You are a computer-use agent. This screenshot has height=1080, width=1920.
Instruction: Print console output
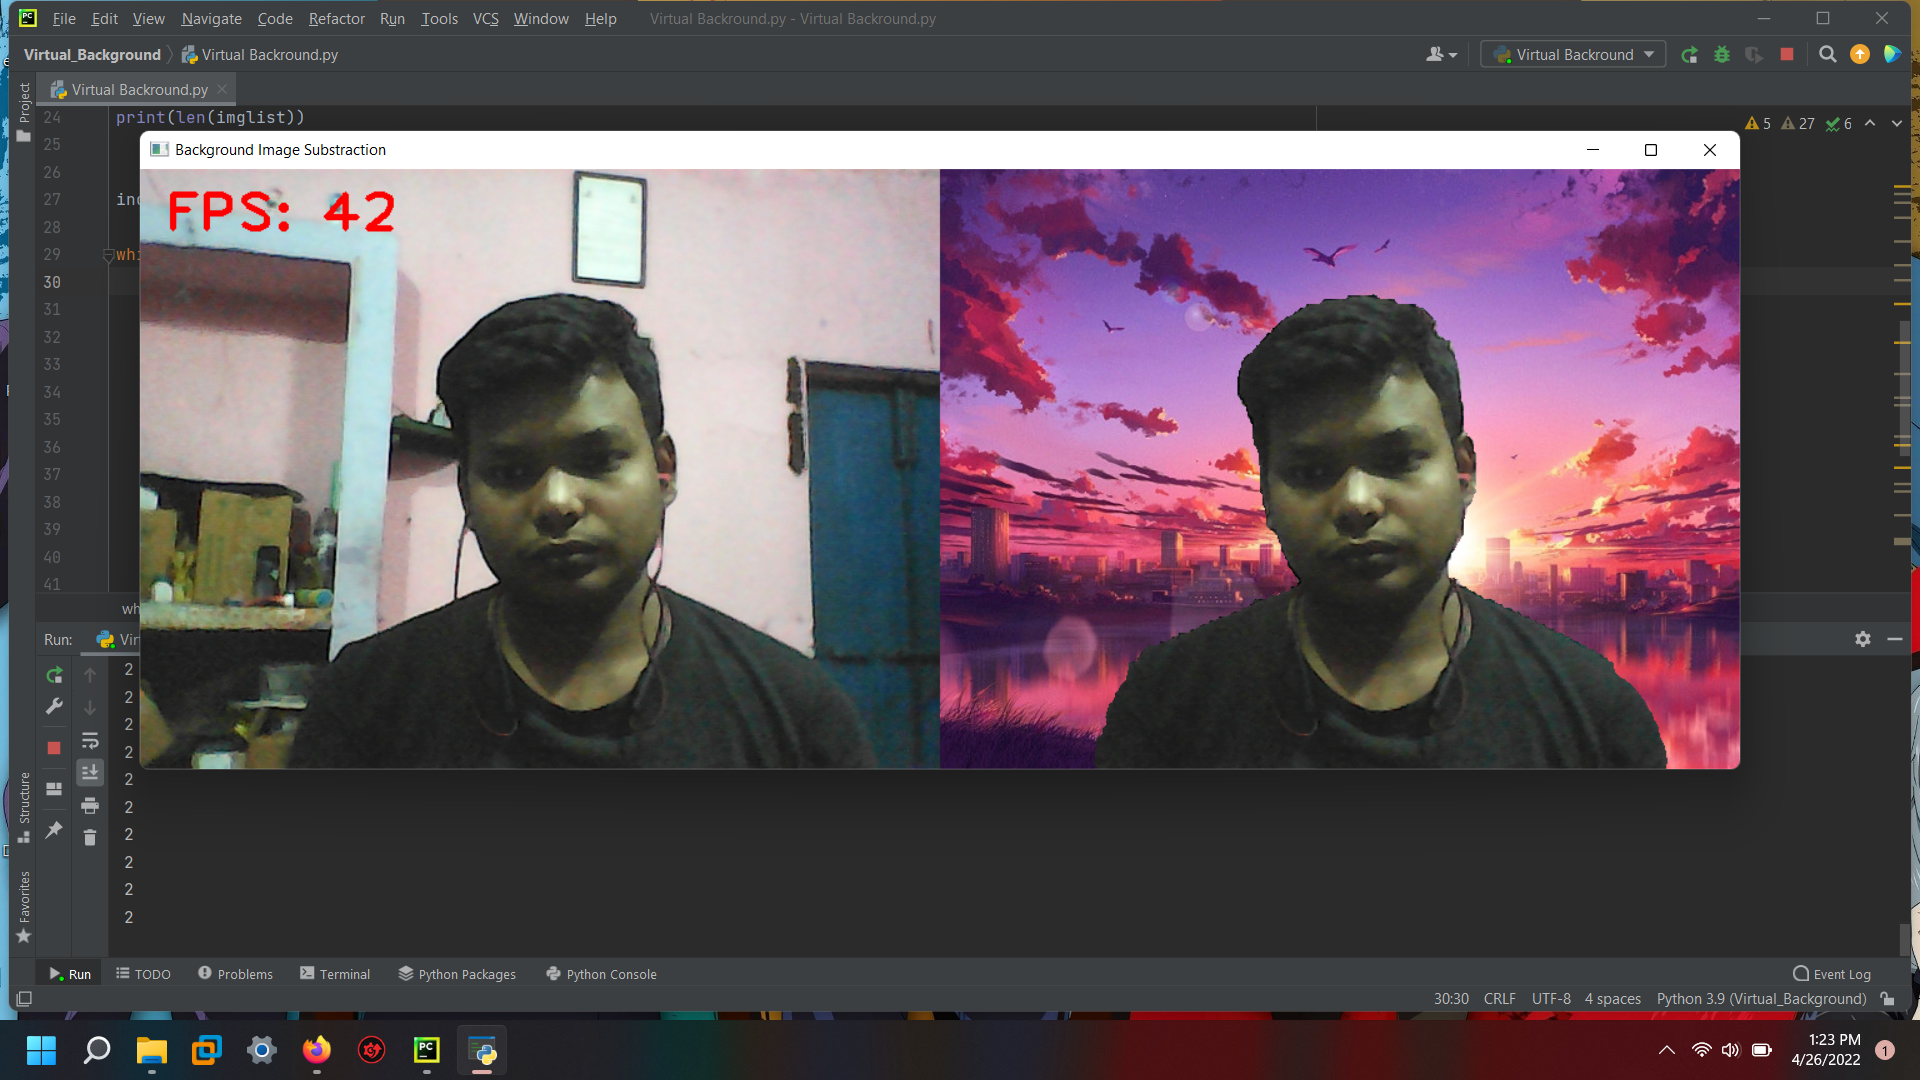coord(90,806)
